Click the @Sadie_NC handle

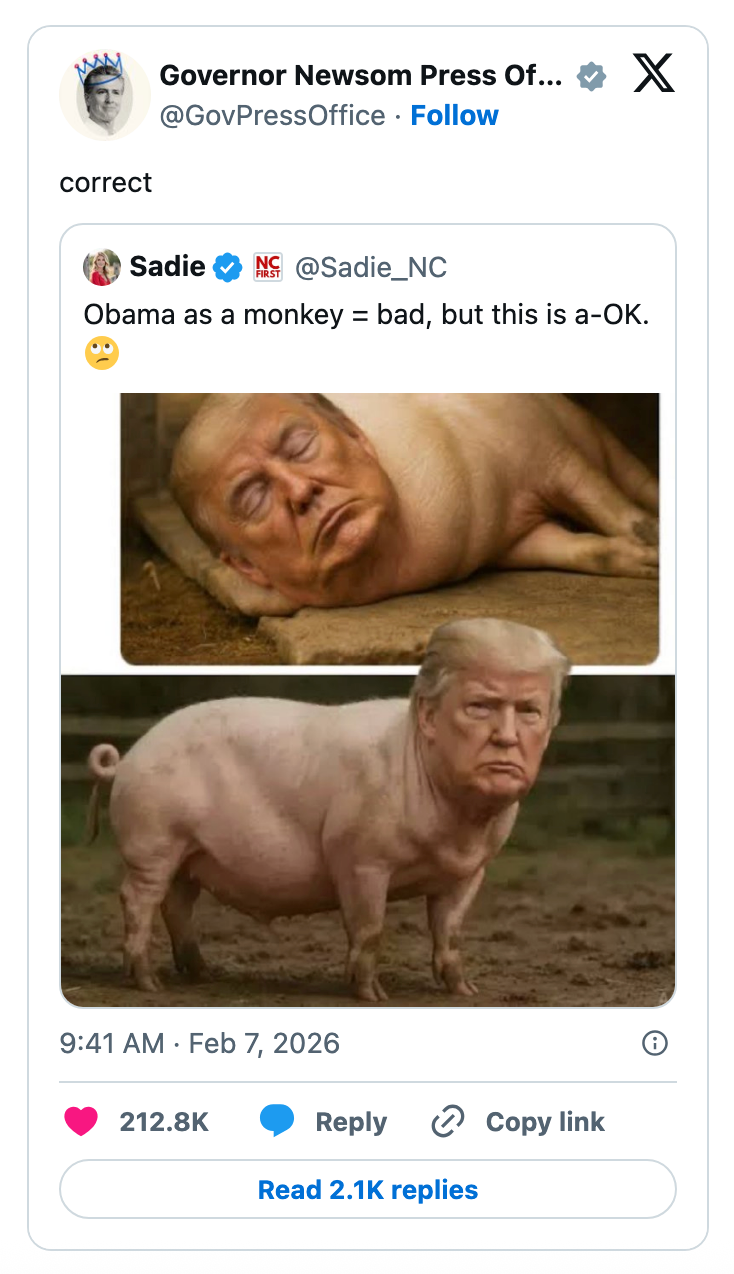tap(371, 267)
